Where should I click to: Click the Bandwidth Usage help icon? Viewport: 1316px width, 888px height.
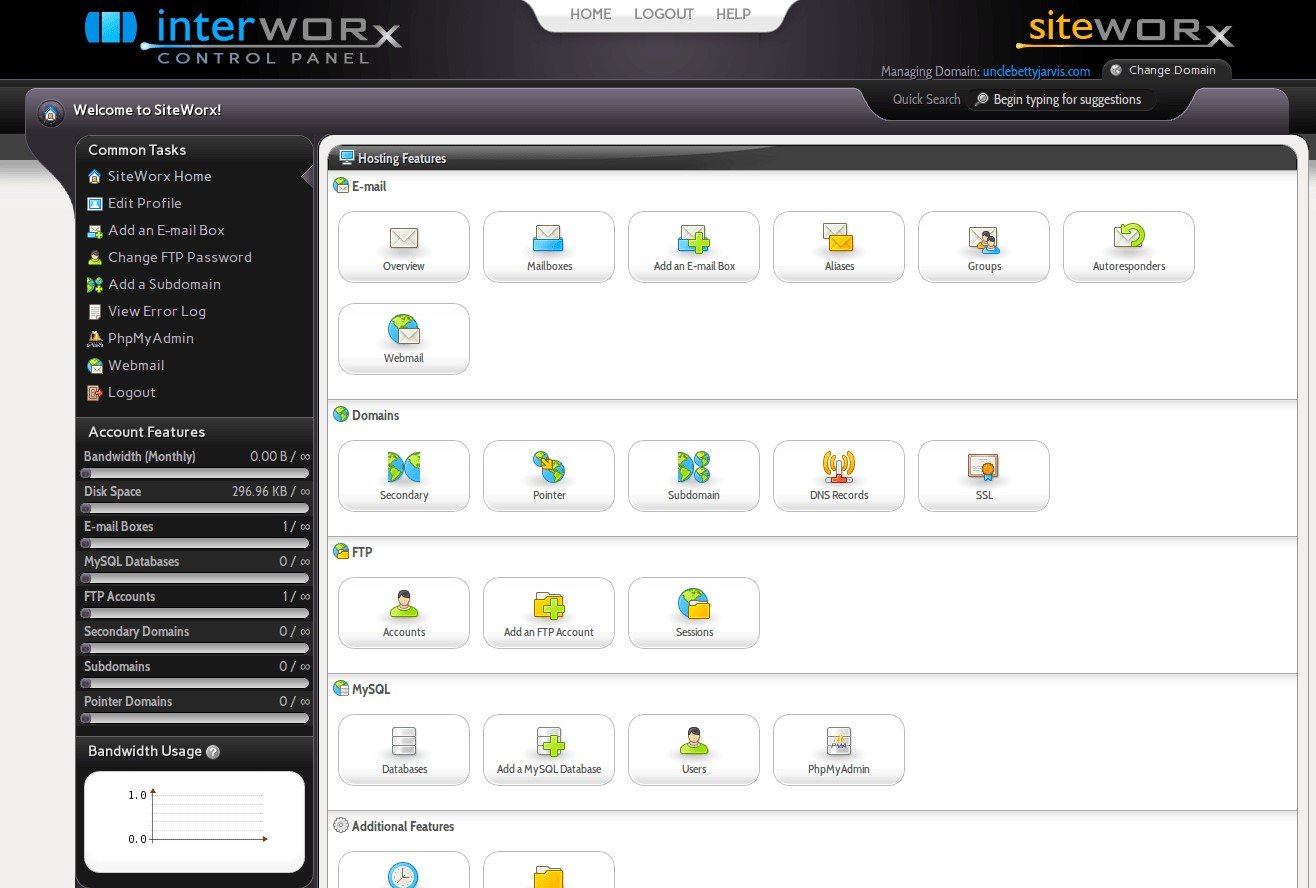[x=213, y=752]
